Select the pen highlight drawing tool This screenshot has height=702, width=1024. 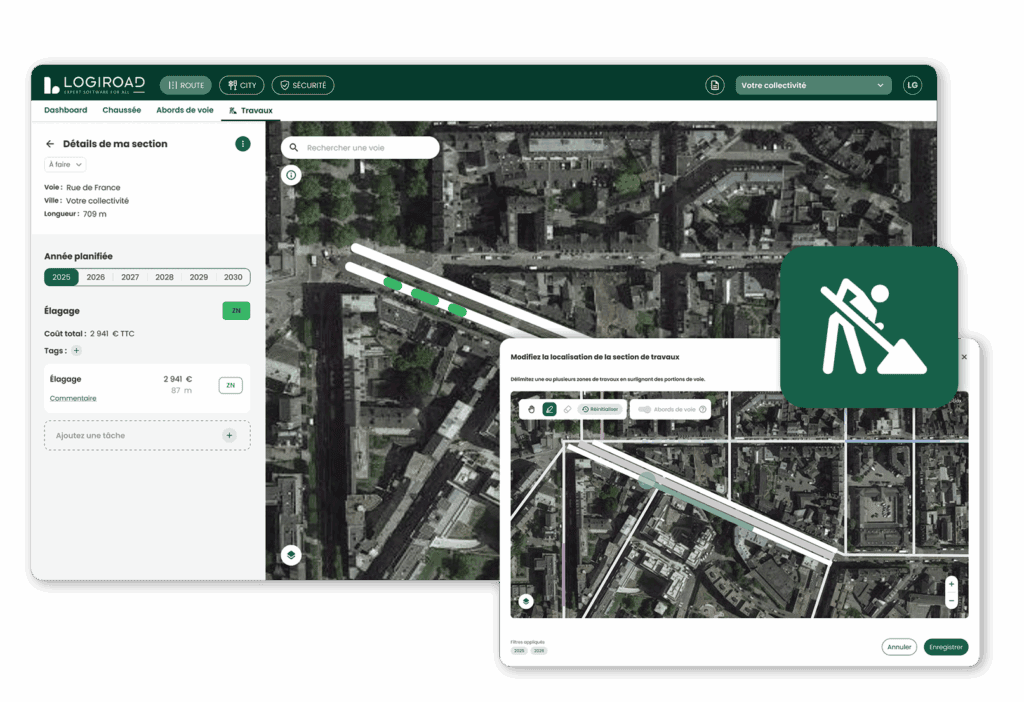[x=549, y=409]
